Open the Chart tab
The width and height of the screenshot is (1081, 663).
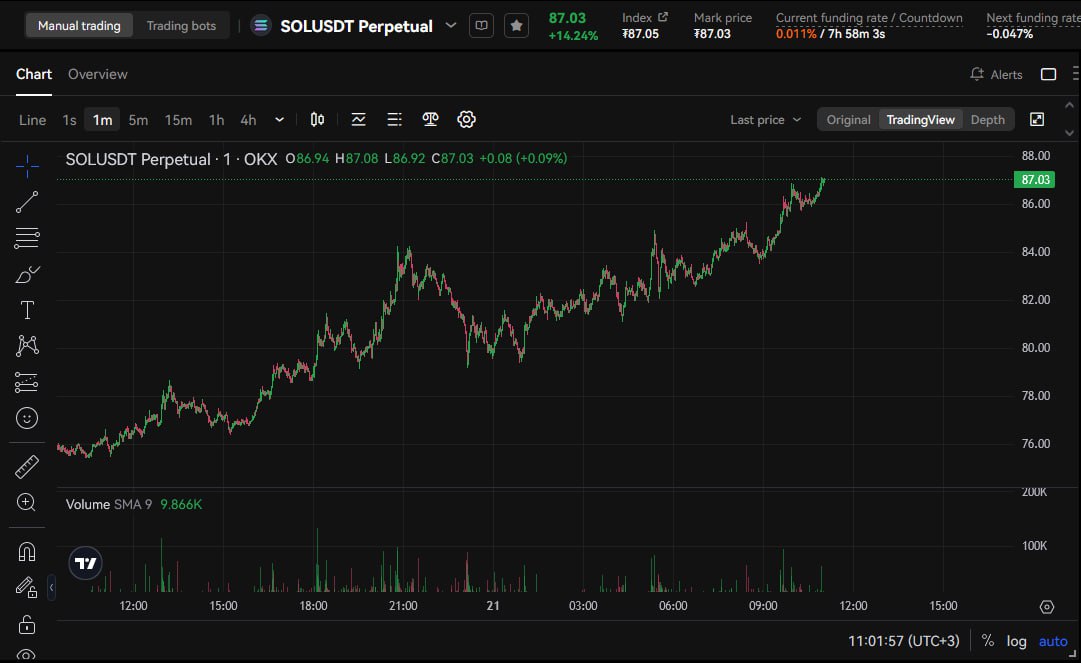click(x=34, y=74)
